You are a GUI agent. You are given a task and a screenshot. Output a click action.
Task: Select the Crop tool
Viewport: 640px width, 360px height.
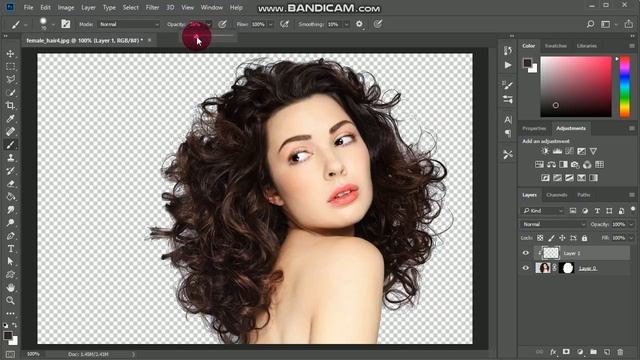point(11,106)
